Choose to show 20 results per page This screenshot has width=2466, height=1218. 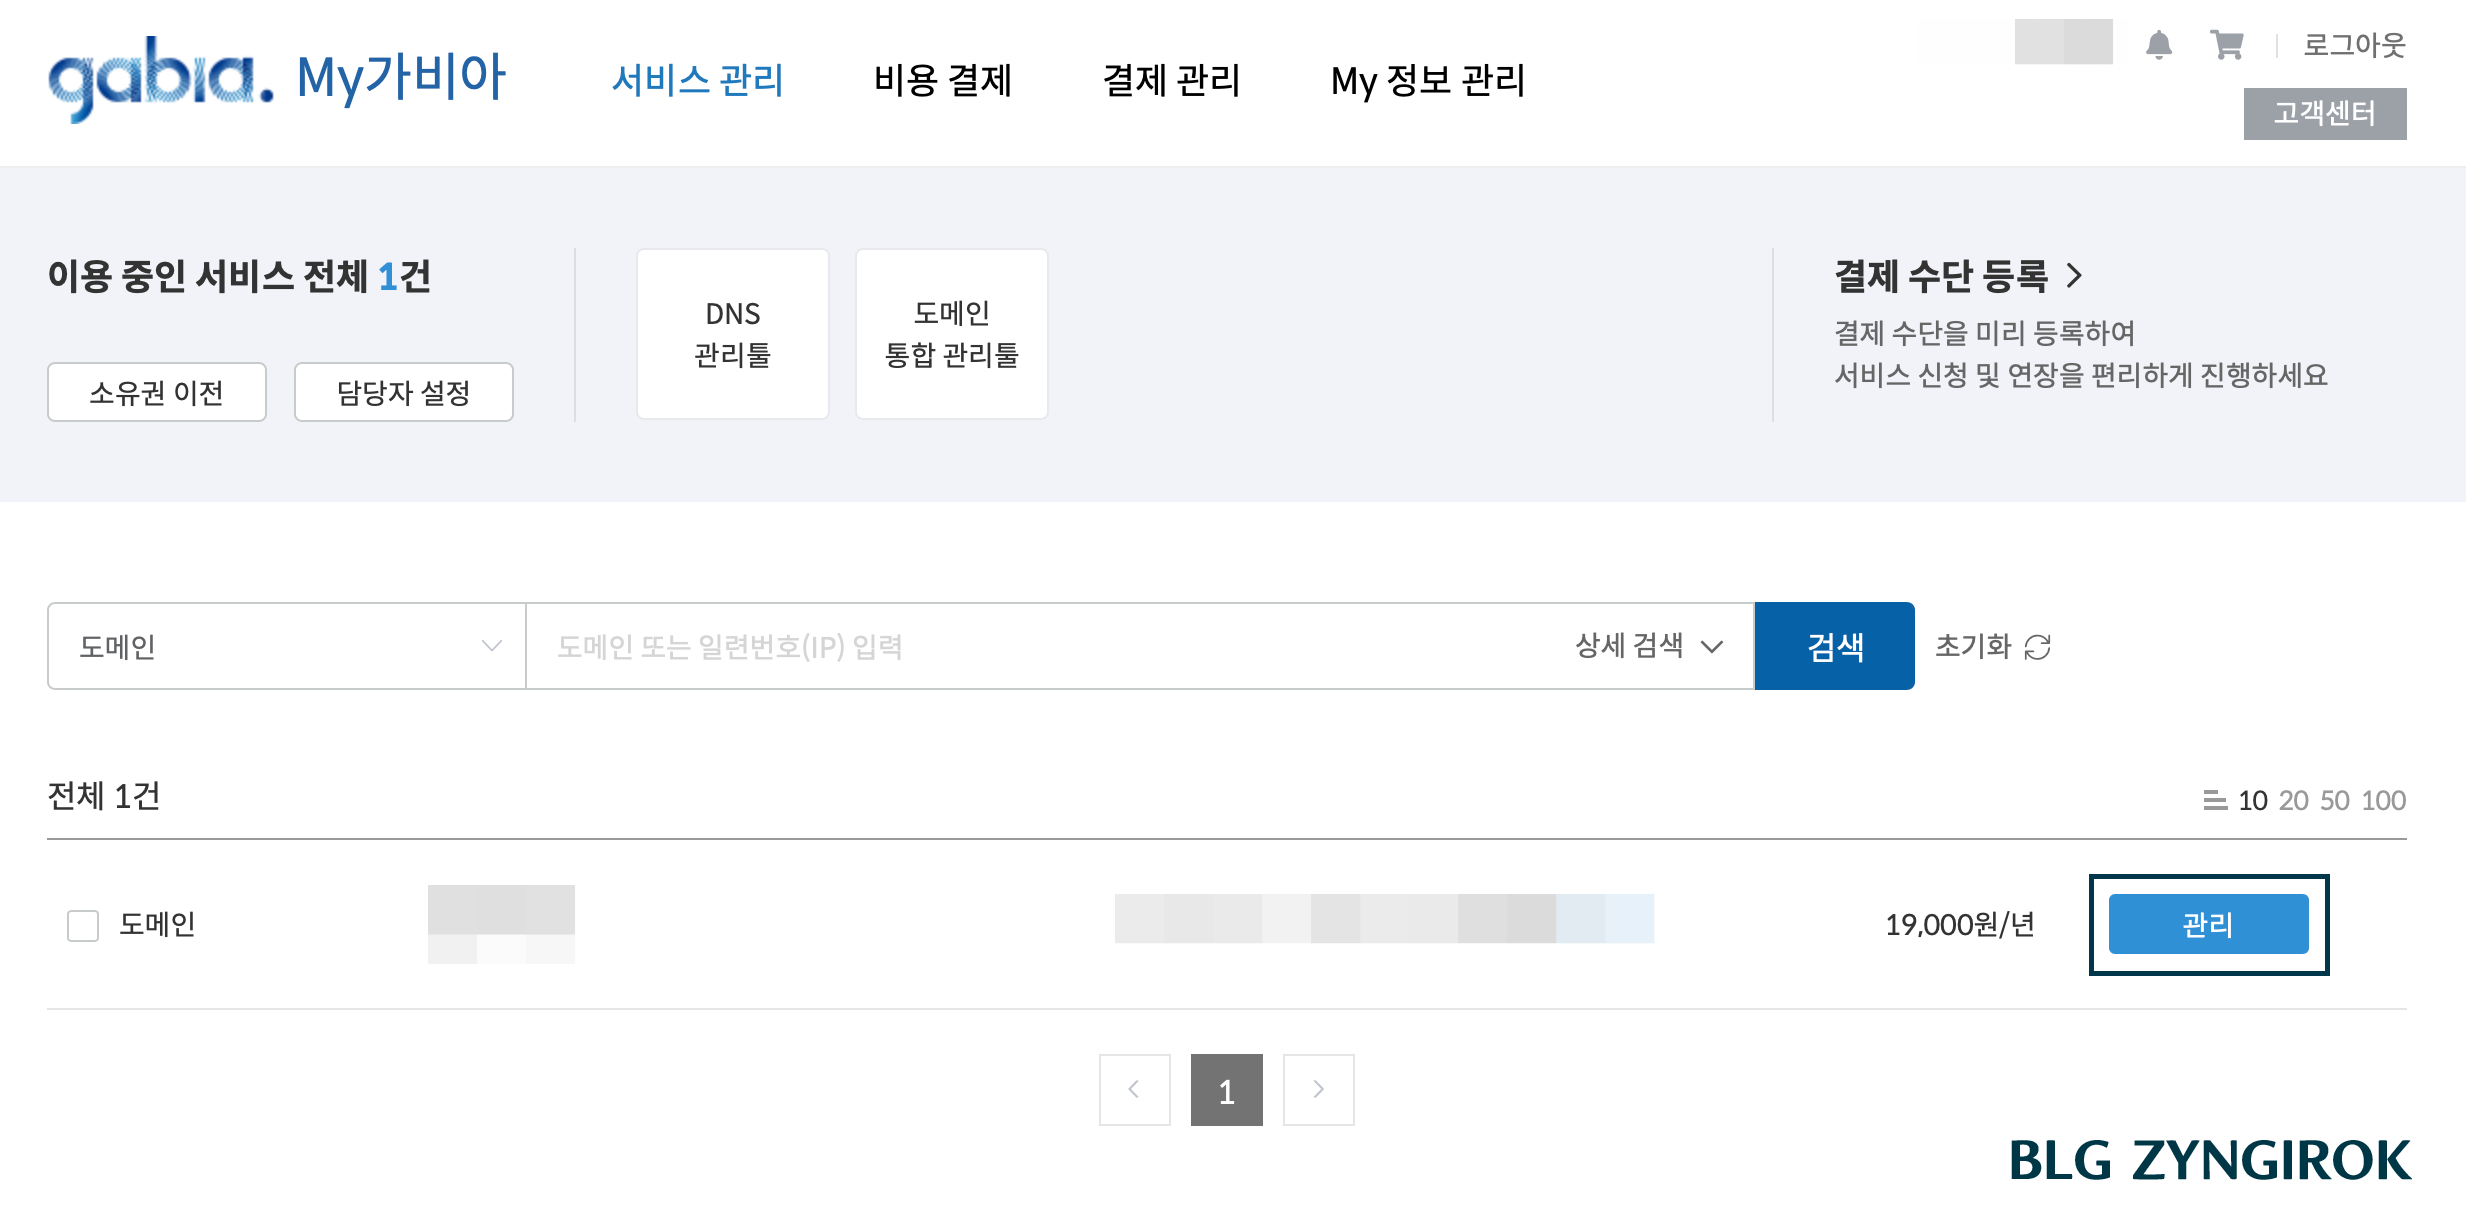(x=2294, y=799)
